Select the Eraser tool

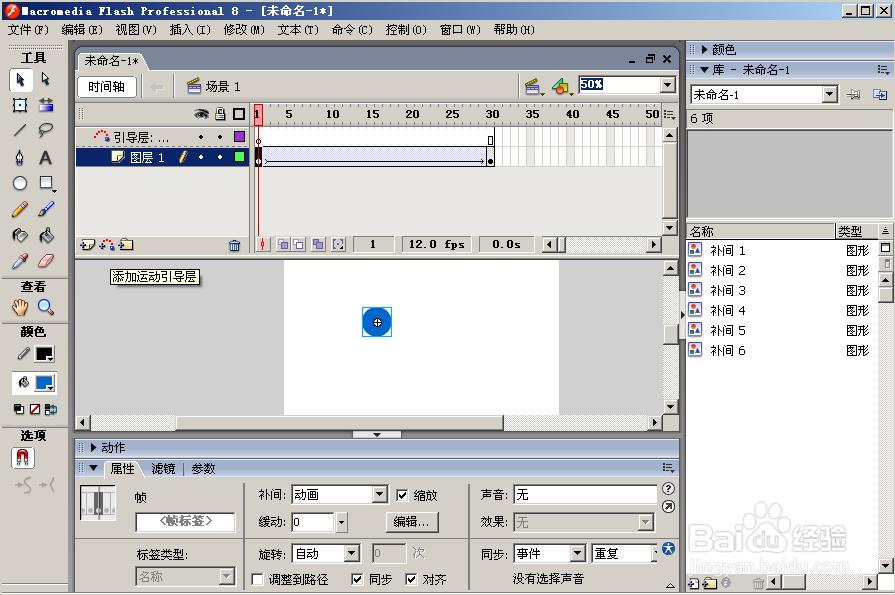(x=46, y=261)
